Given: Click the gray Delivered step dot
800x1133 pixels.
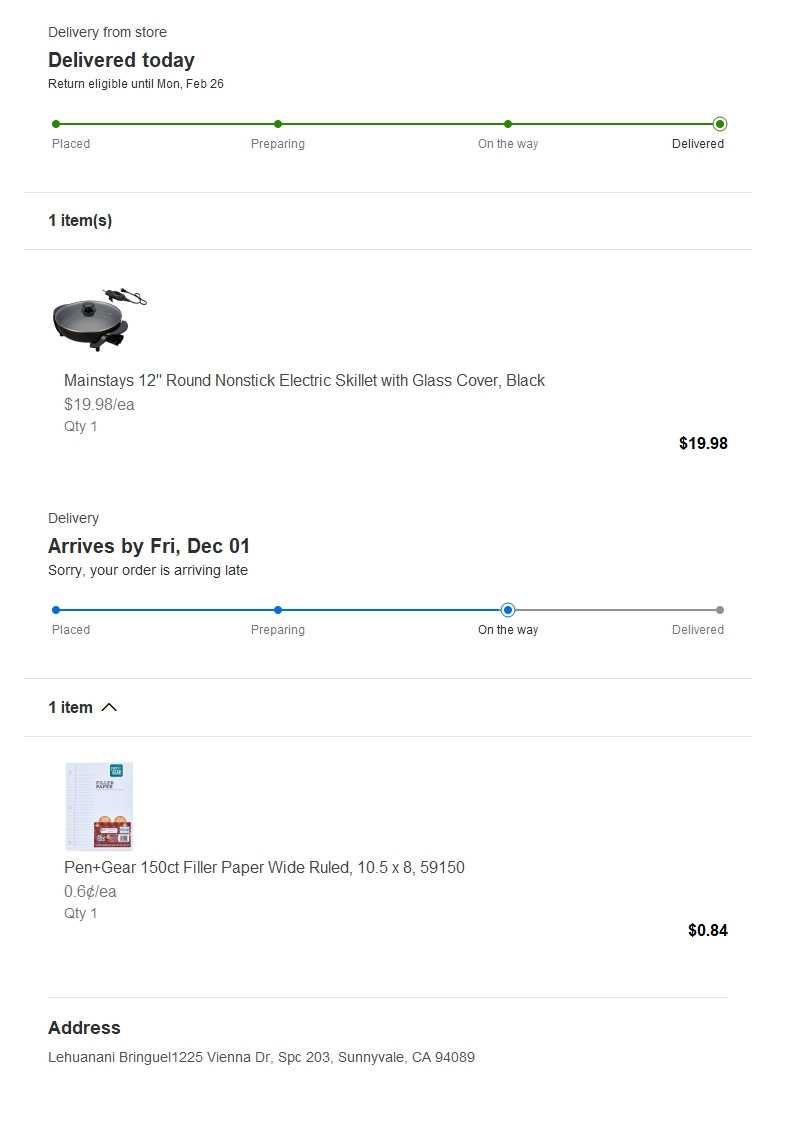Looking at the screenshot, I should pos(720,610).
